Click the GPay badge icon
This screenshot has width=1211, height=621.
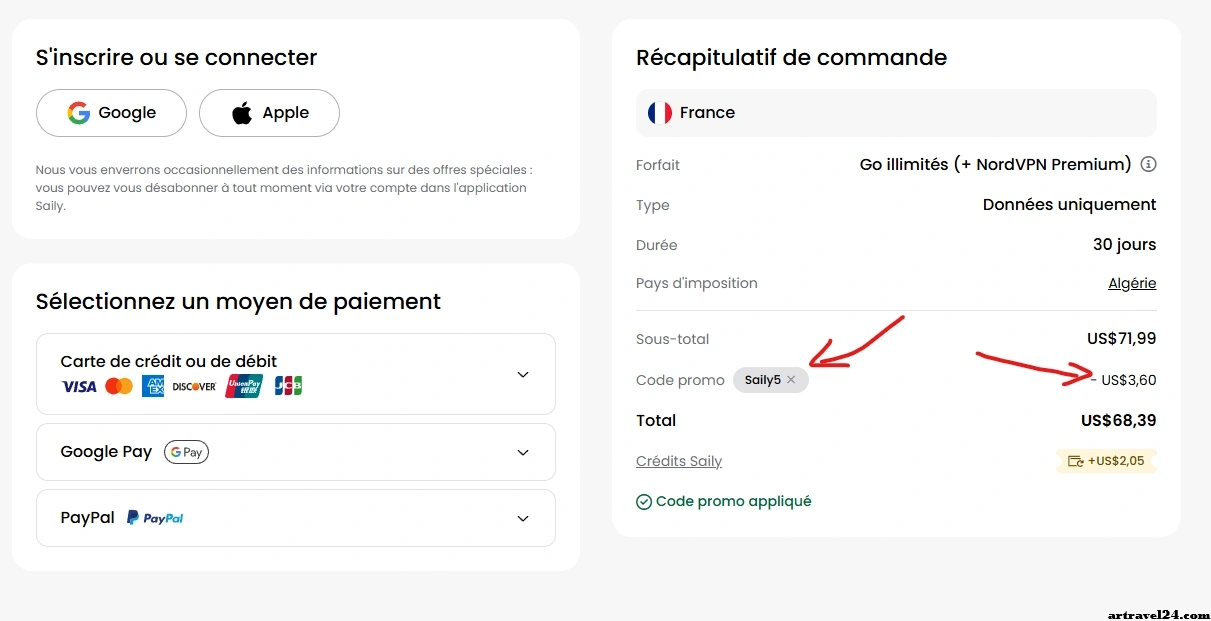click(x=186, y=452)
